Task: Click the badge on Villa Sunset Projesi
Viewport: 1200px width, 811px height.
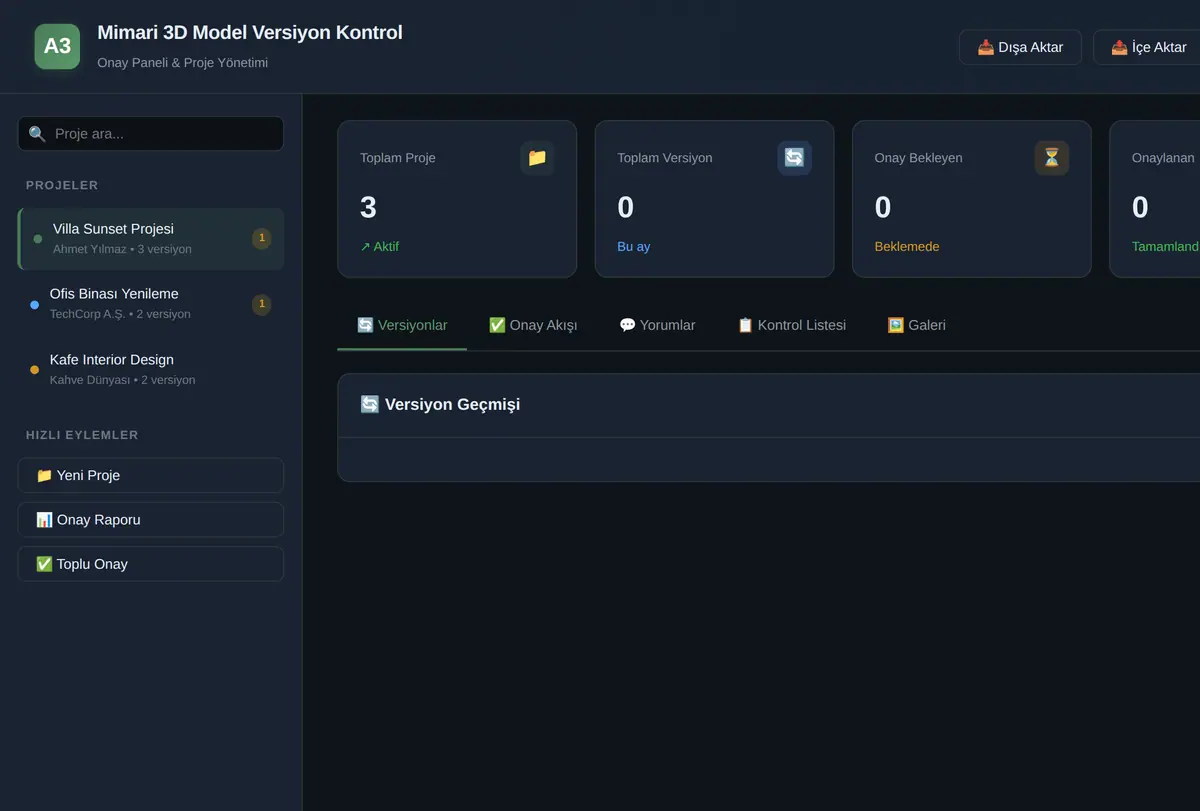Action: pyautogui.click(x=261, y=238)
